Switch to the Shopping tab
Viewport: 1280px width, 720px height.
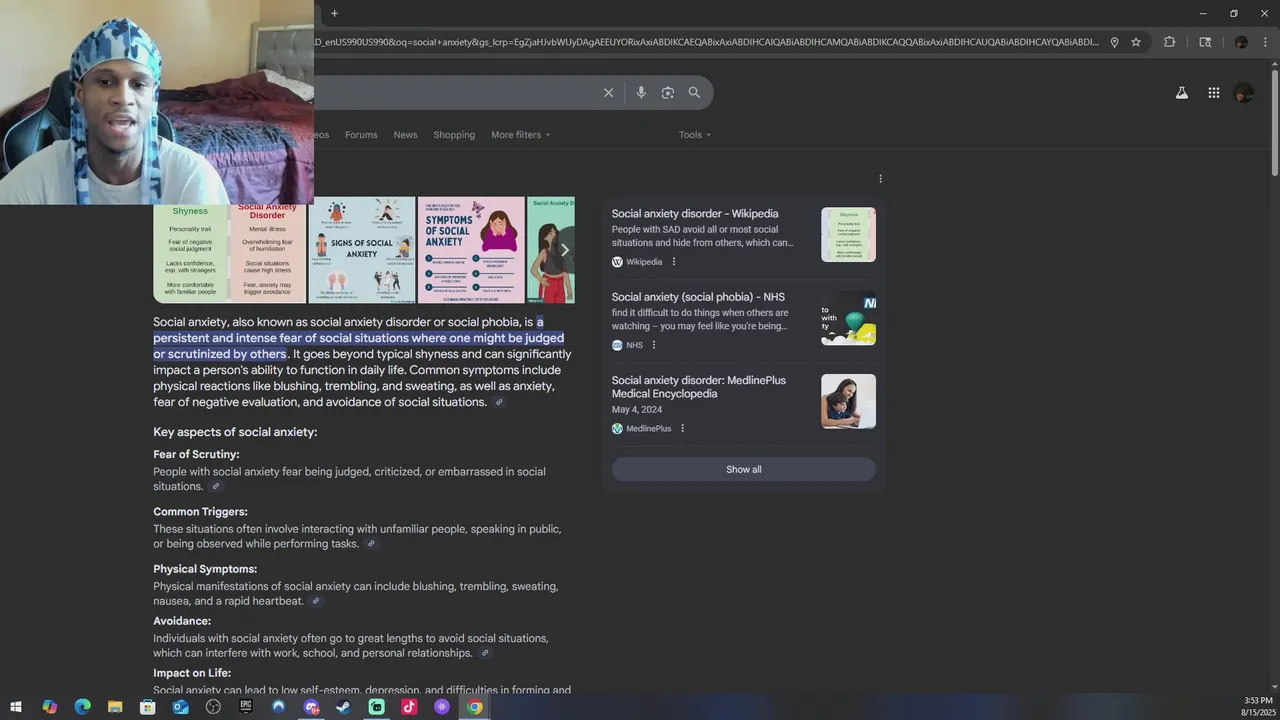[x=454, y=135]
